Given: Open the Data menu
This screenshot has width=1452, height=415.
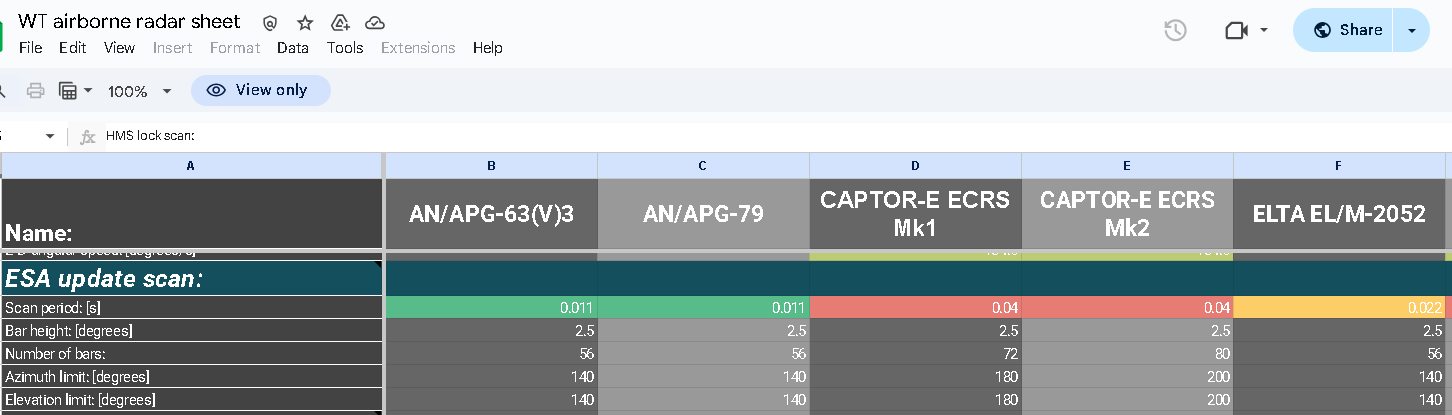Looking at the screenshot, I should (293, 48).
